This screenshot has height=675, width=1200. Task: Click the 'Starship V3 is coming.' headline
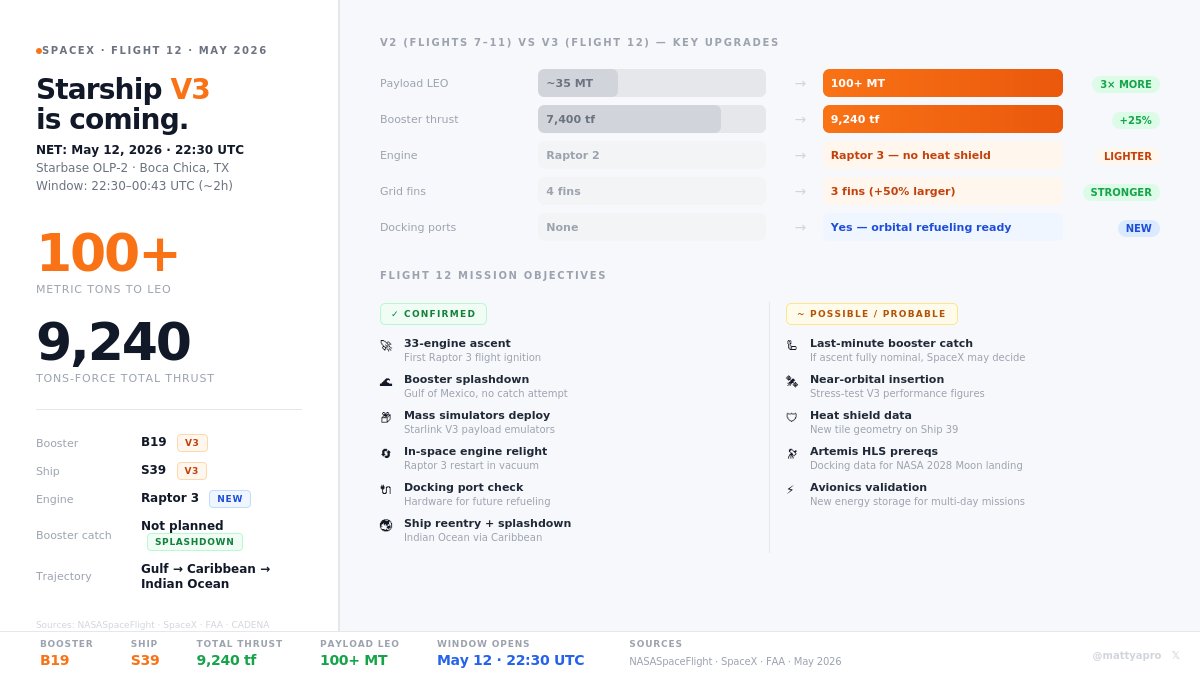click(x=123, y=104)
